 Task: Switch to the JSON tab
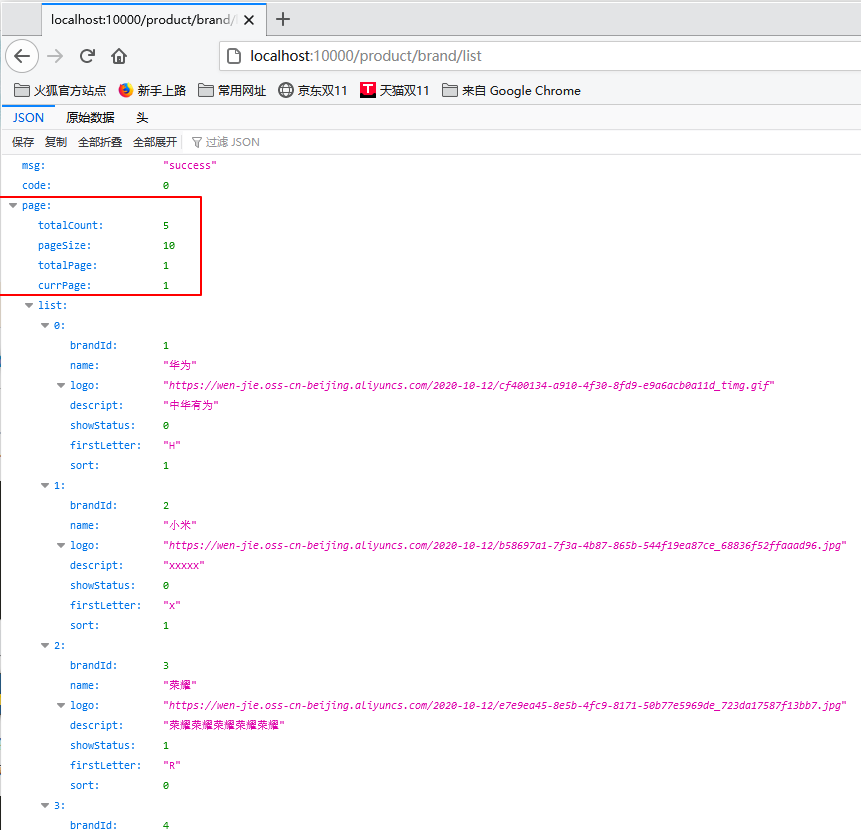point(28,117)
